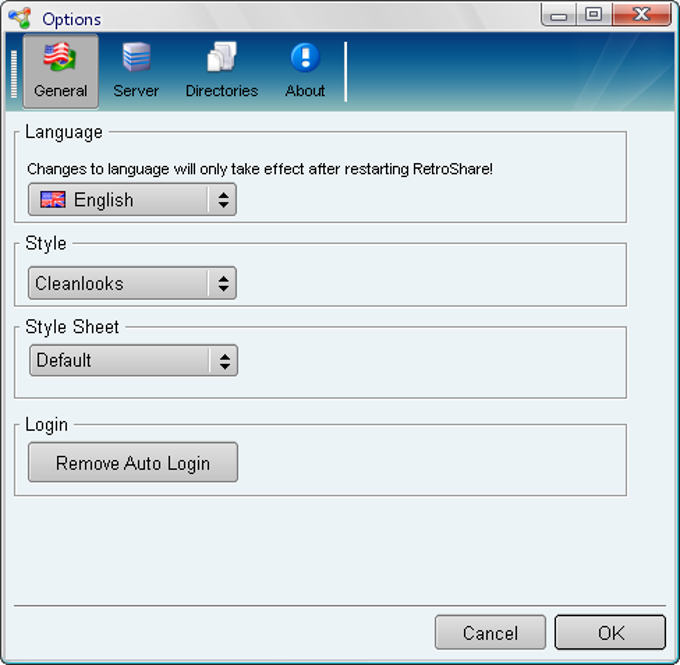680x665 pixels.
Task: Click the language restart notice text
Action: click(260, 169)
